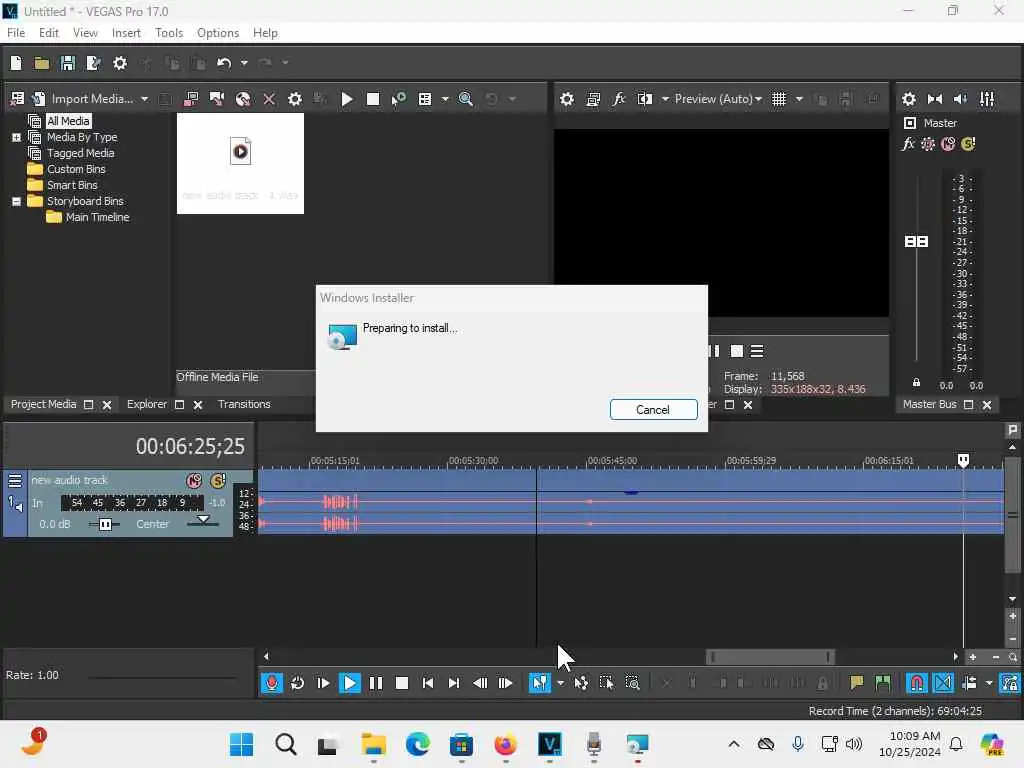Expand Media By Type node
This screenshot has height=768, width=1024.
pyautogui.click(x=16, y=137)
